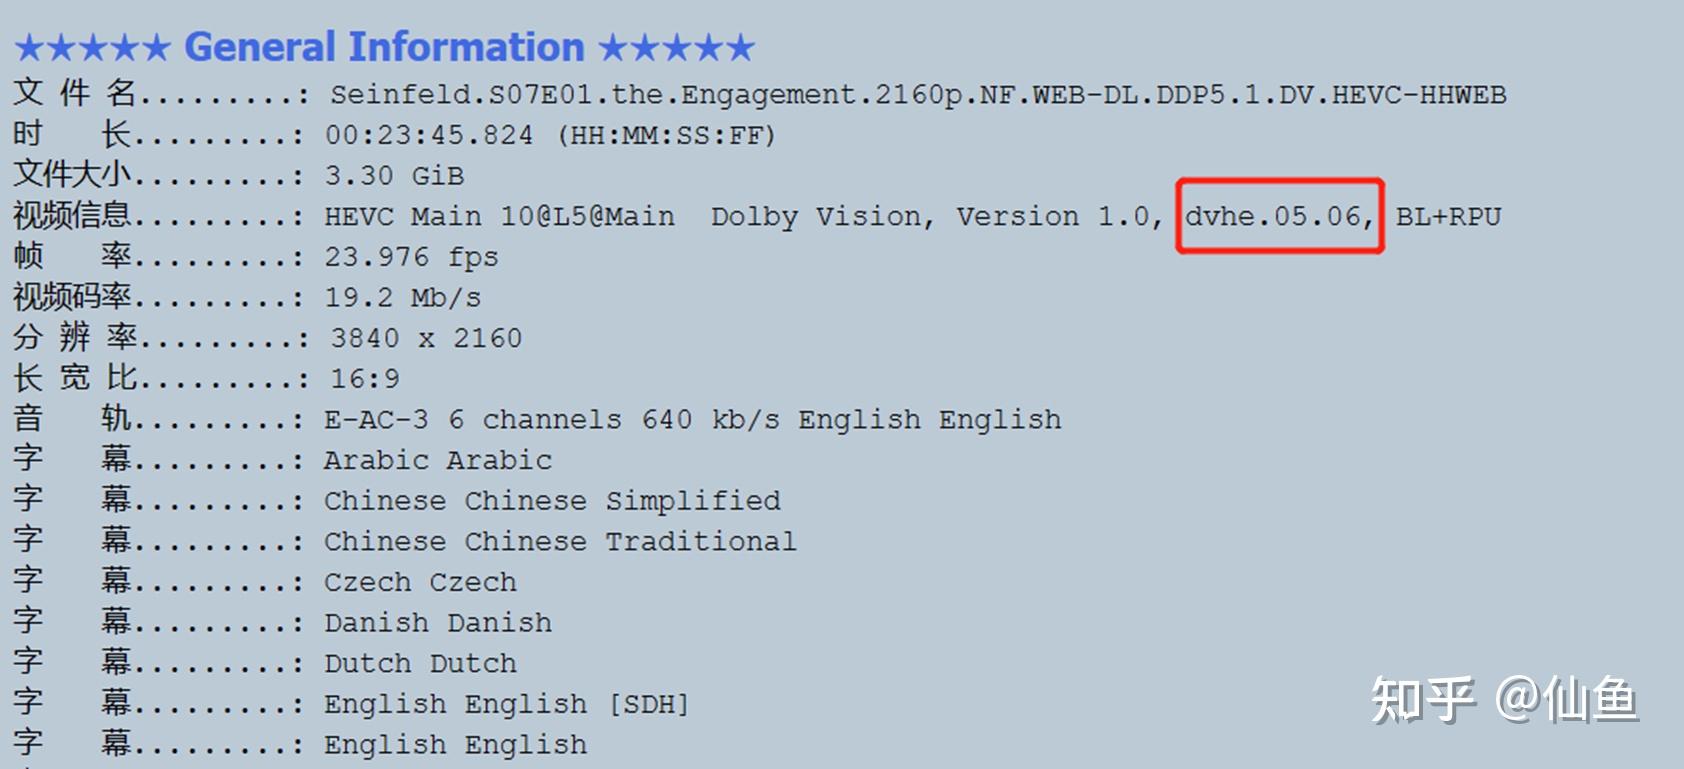Click the 16:9 aspect ratio value
Image resolution: width=1684 pixels, height=769 pixels.
tap(365, 379)
